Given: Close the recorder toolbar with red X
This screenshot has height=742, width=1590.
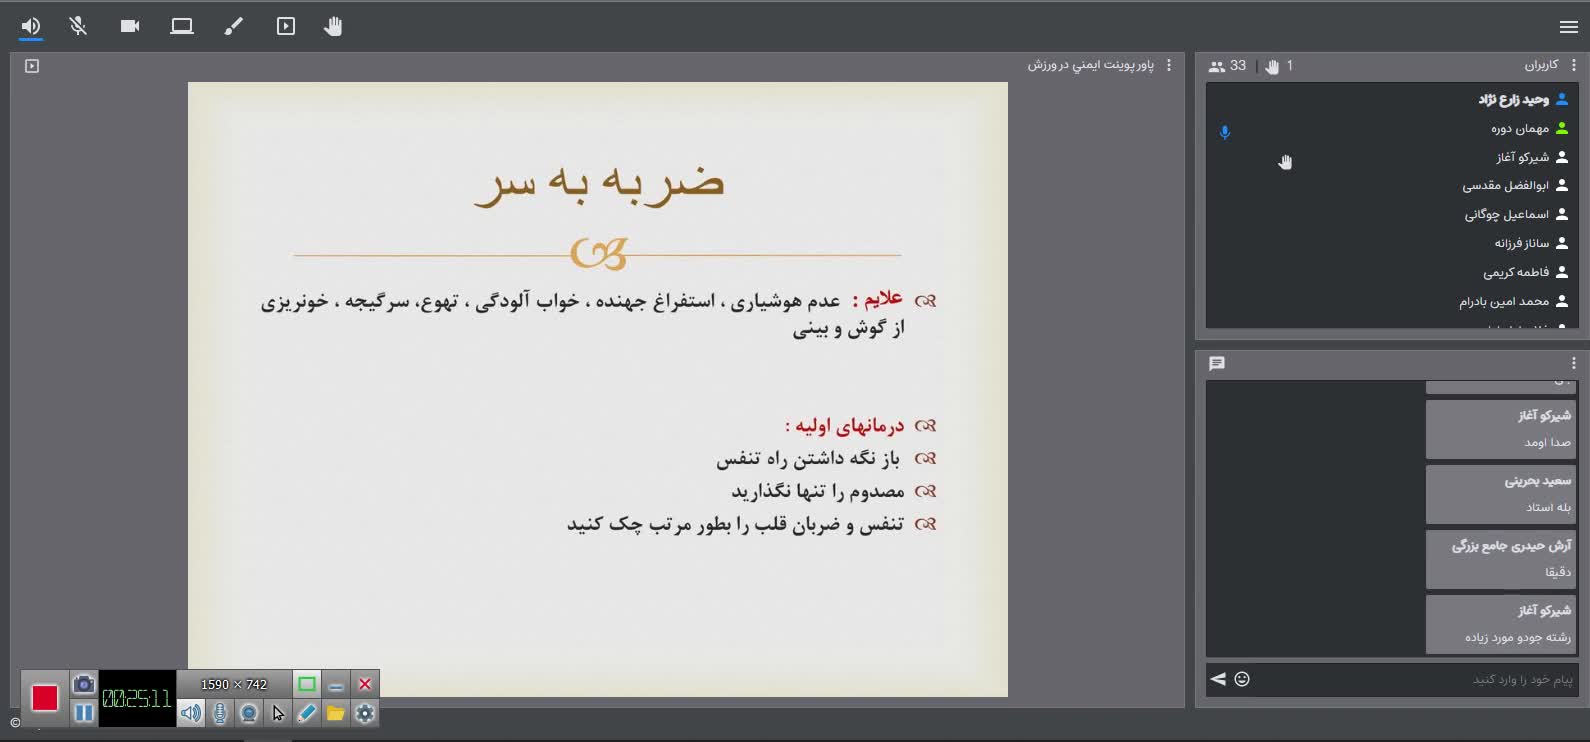Looking at the screenshot, I should coord(365,684).
